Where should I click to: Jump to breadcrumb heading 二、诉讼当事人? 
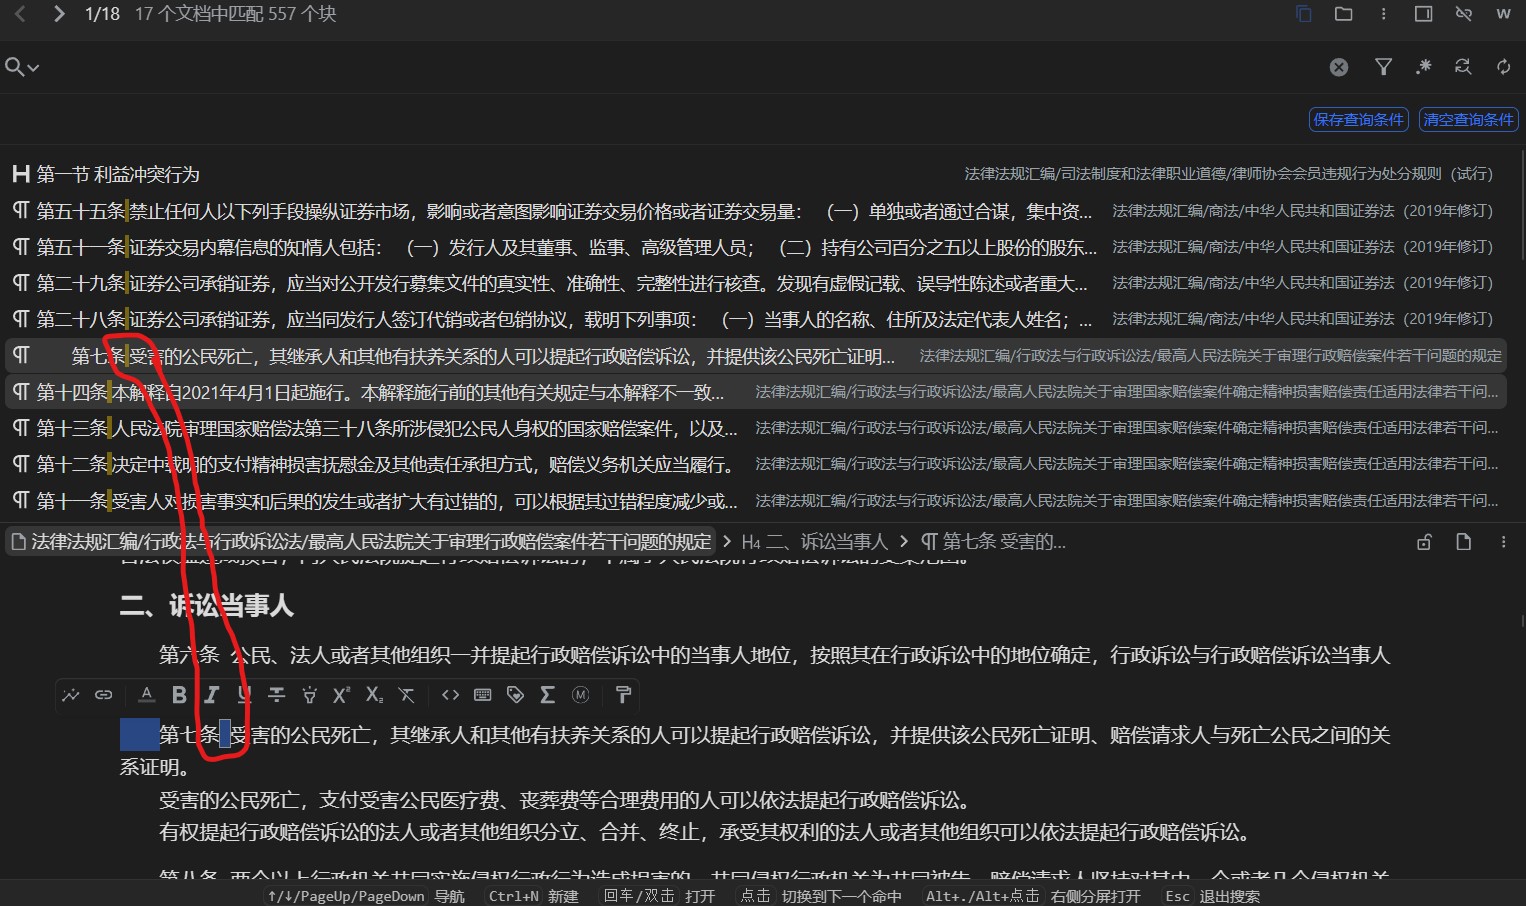tap(815, 542)
